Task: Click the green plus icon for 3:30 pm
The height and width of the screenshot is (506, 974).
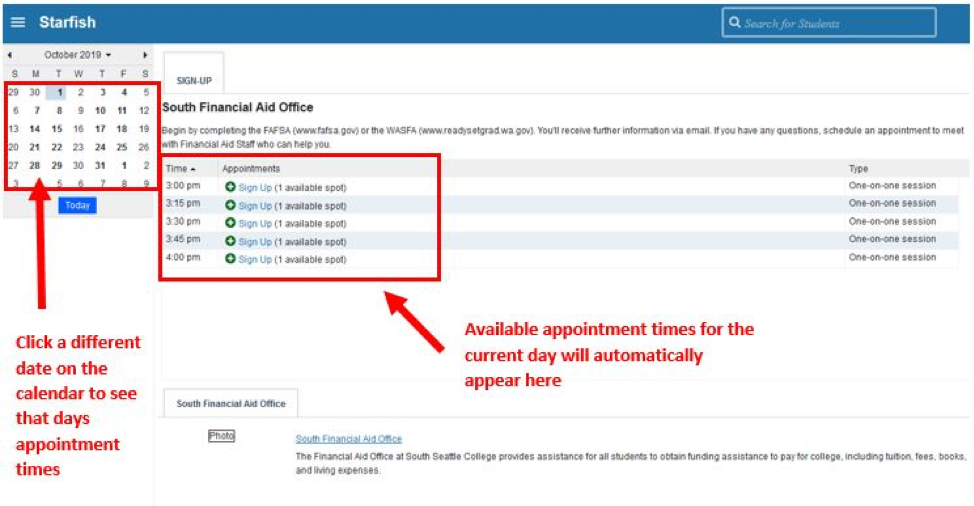Action: [230, 223]
